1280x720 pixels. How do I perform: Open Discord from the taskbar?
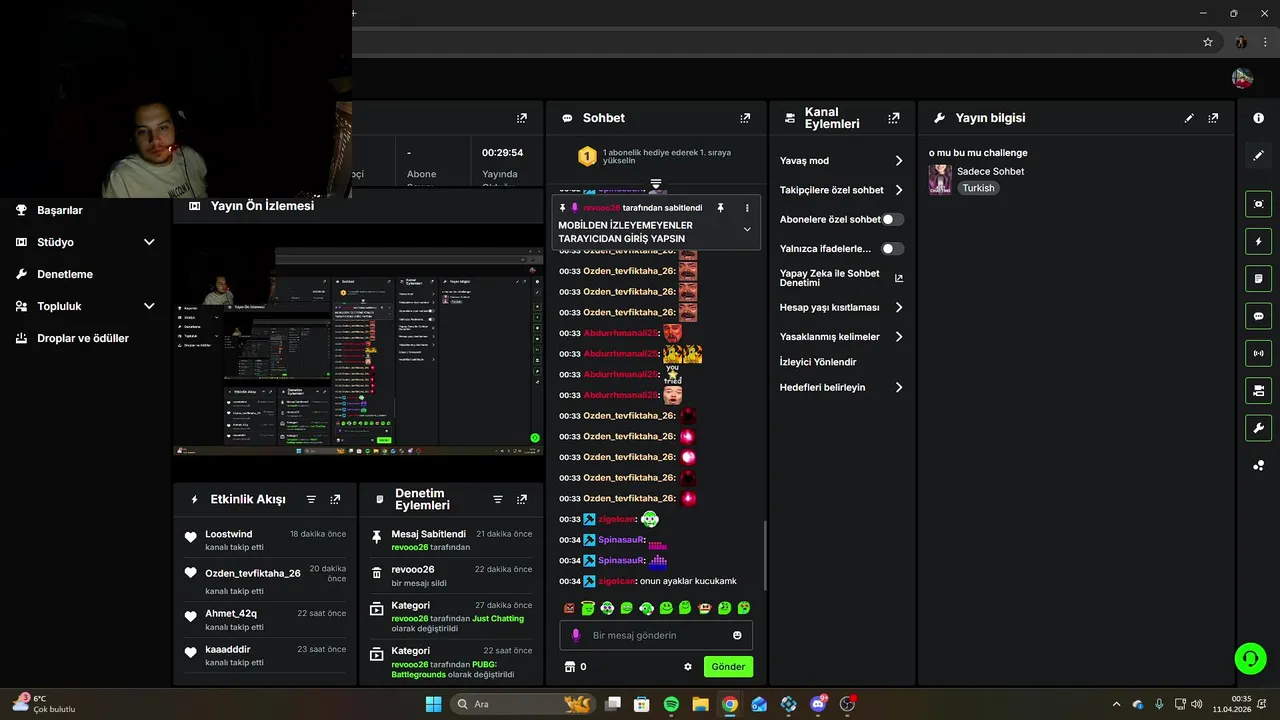pyautogui.click(x=818, y=704)
